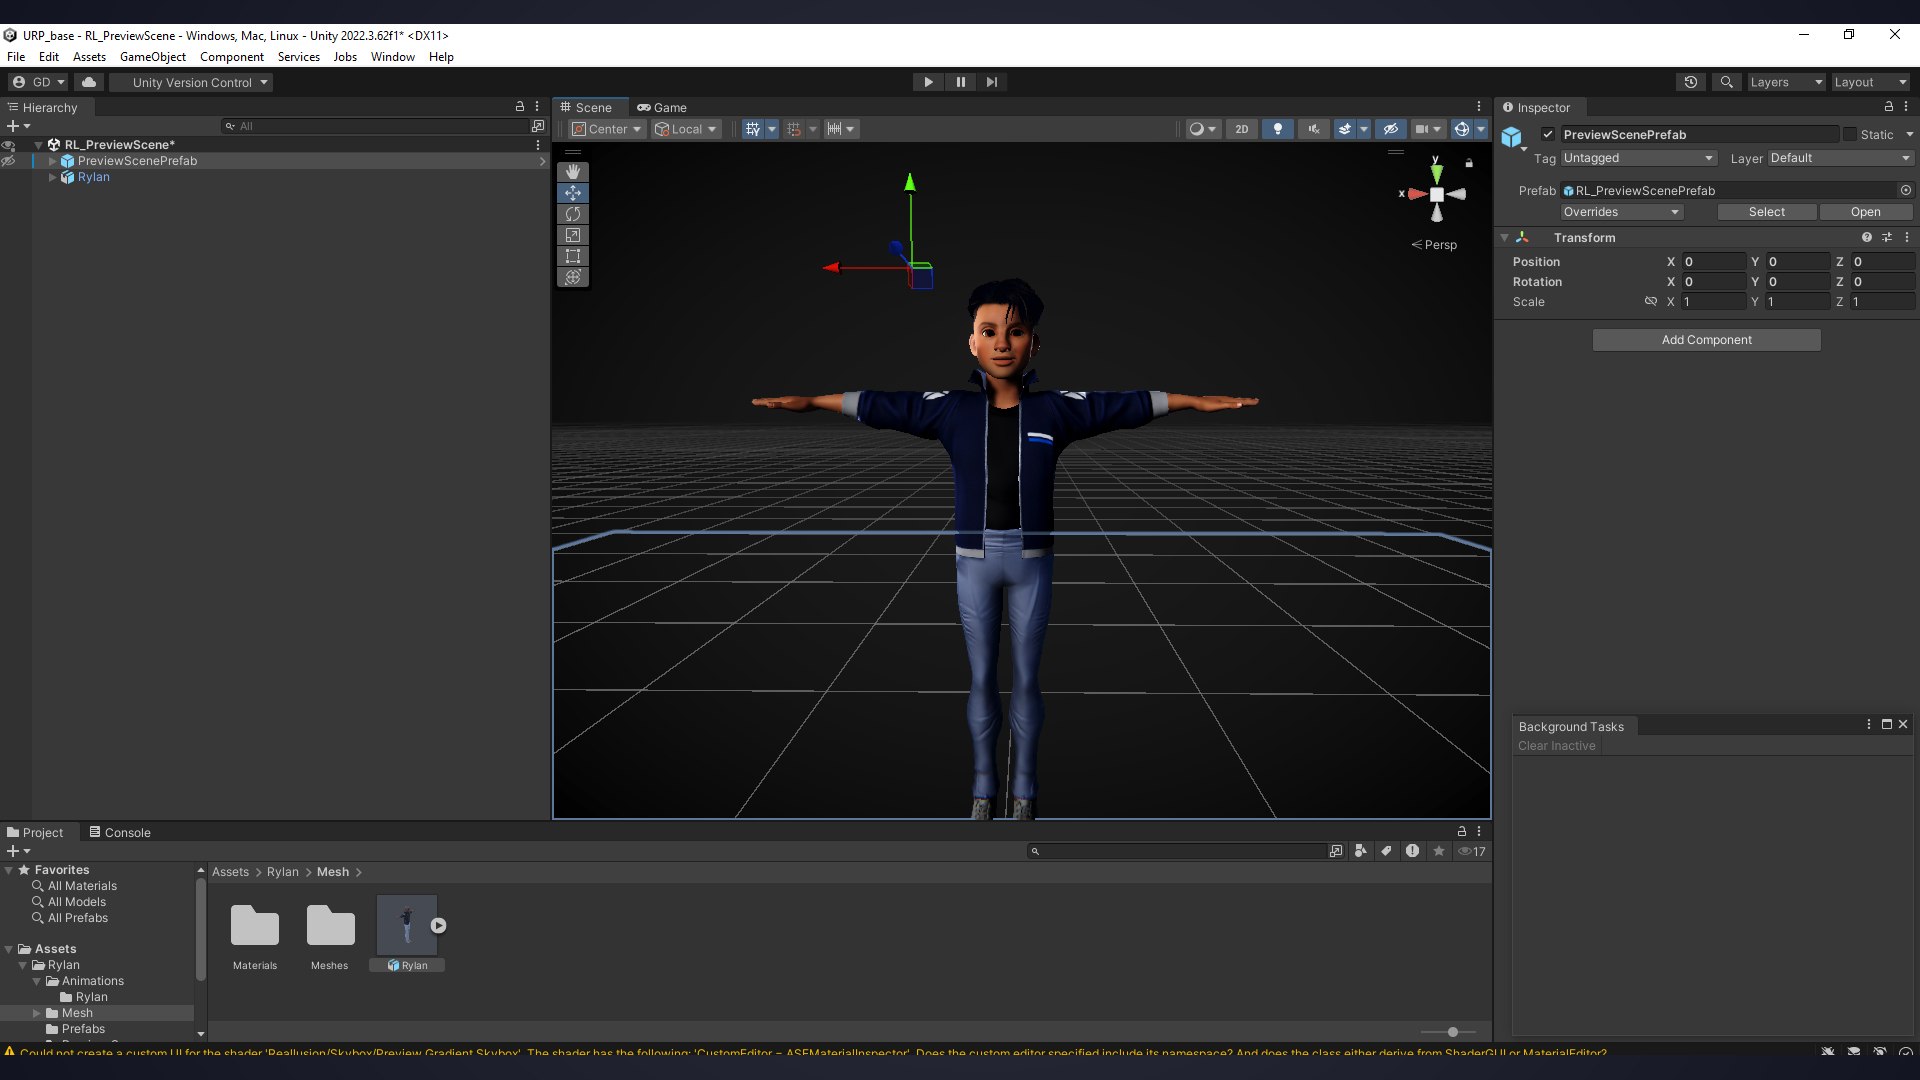Toggle 2D view mode
This screenshot has height=1080, width=1920.
click(x=1241, y=129)
